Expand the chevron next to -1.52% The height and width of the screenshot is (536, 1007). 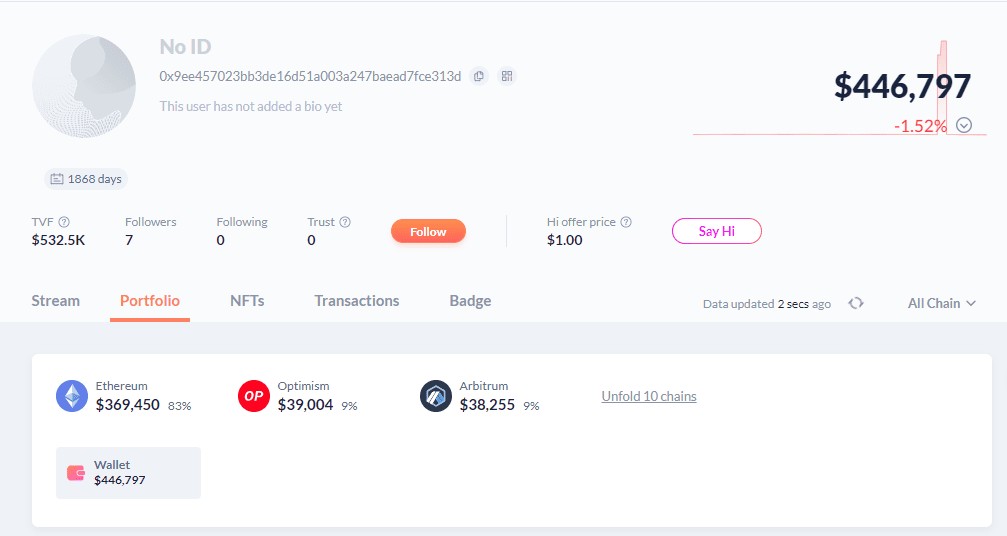pyautogui.click(x=964, y=125)
